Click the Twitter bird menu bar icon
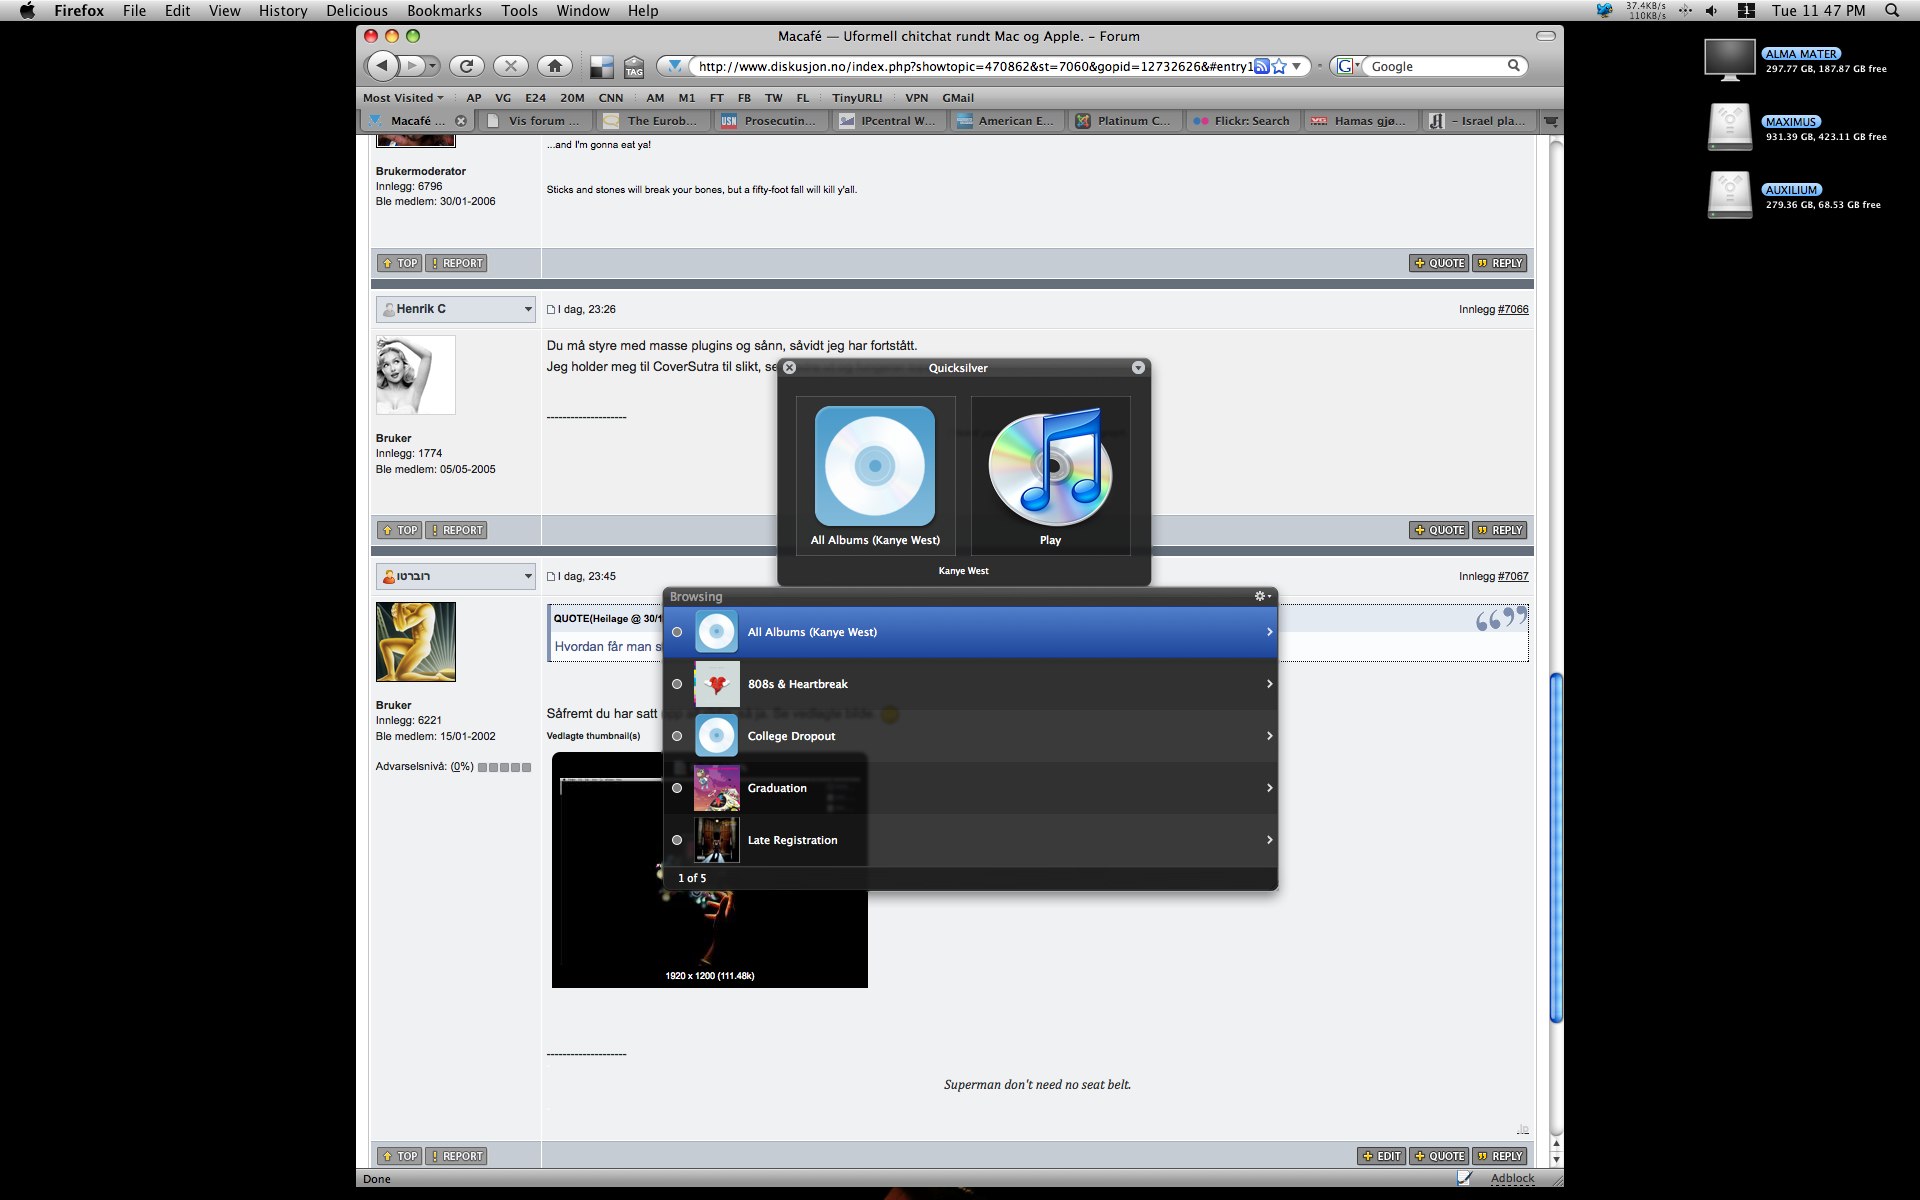Image resolution: width=1920 pixels, height=1200 pixels. pyautogui.click(x=1605, y=11)
